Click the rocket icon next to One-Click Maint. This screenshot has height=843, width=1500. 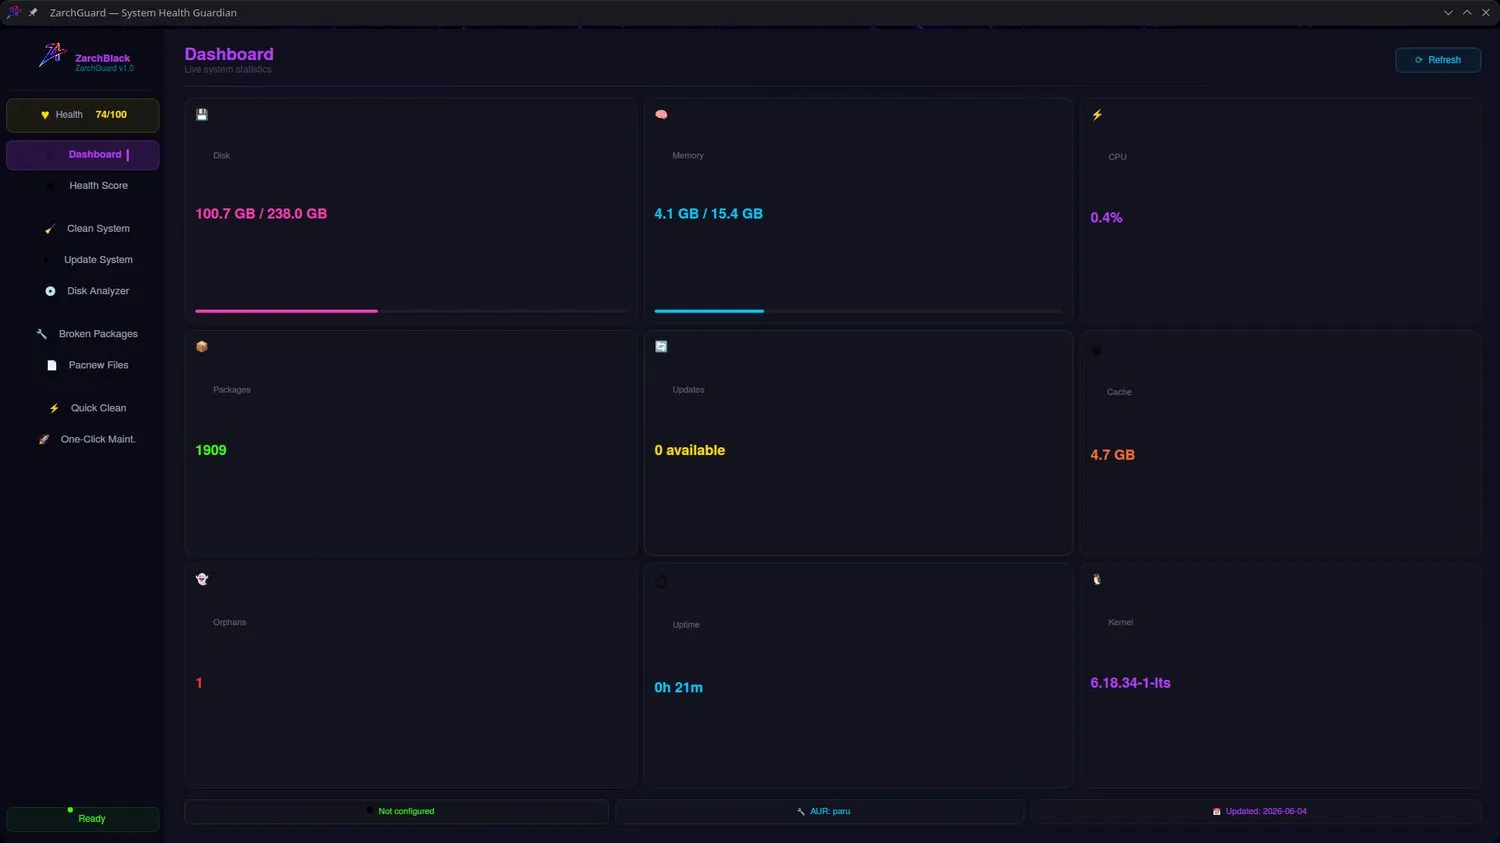(44, 439)
